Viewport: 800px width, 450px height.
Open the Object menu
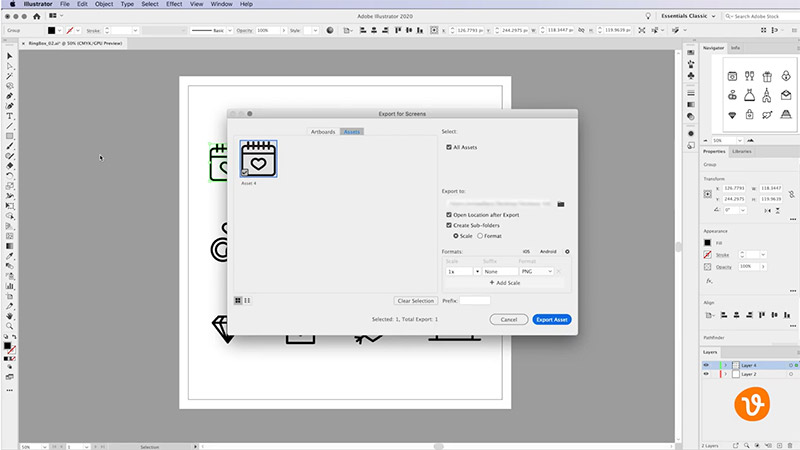(104, 4)
